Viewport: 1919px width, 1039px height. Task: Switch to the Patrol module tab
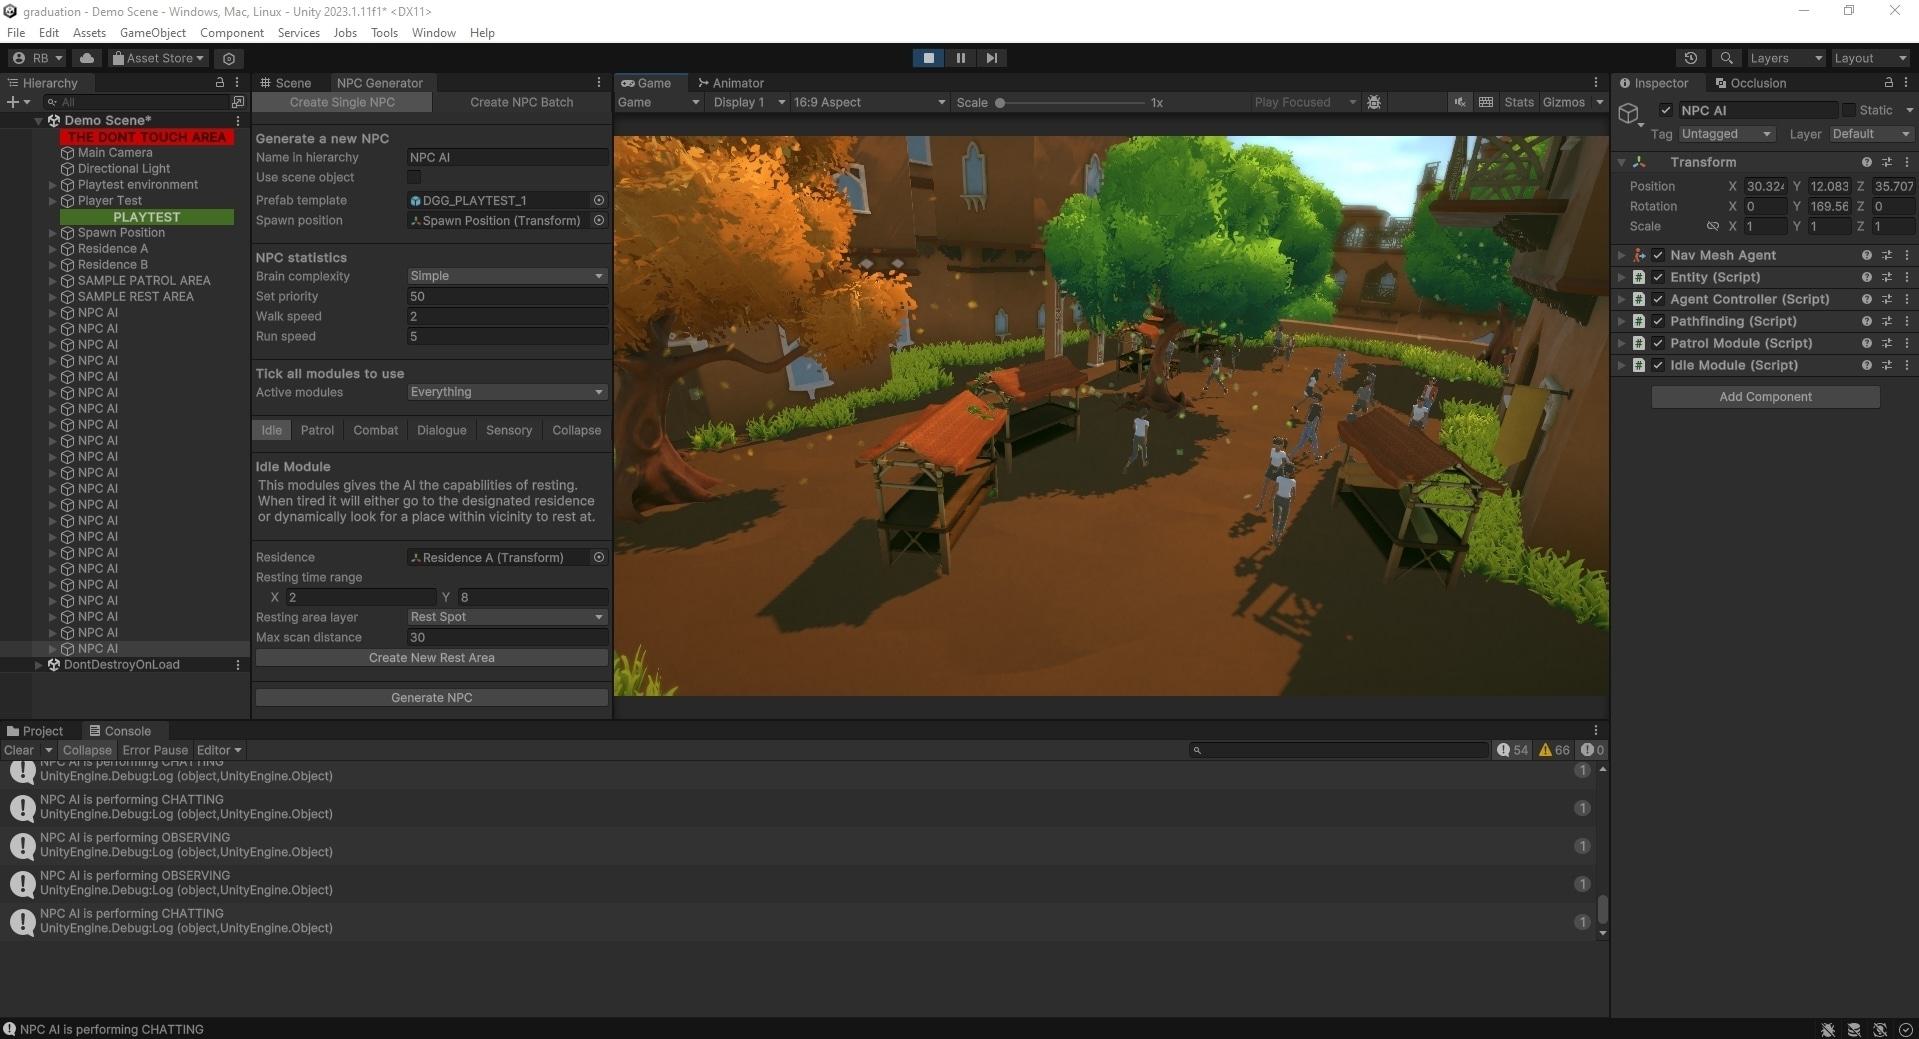click(317, 430)
